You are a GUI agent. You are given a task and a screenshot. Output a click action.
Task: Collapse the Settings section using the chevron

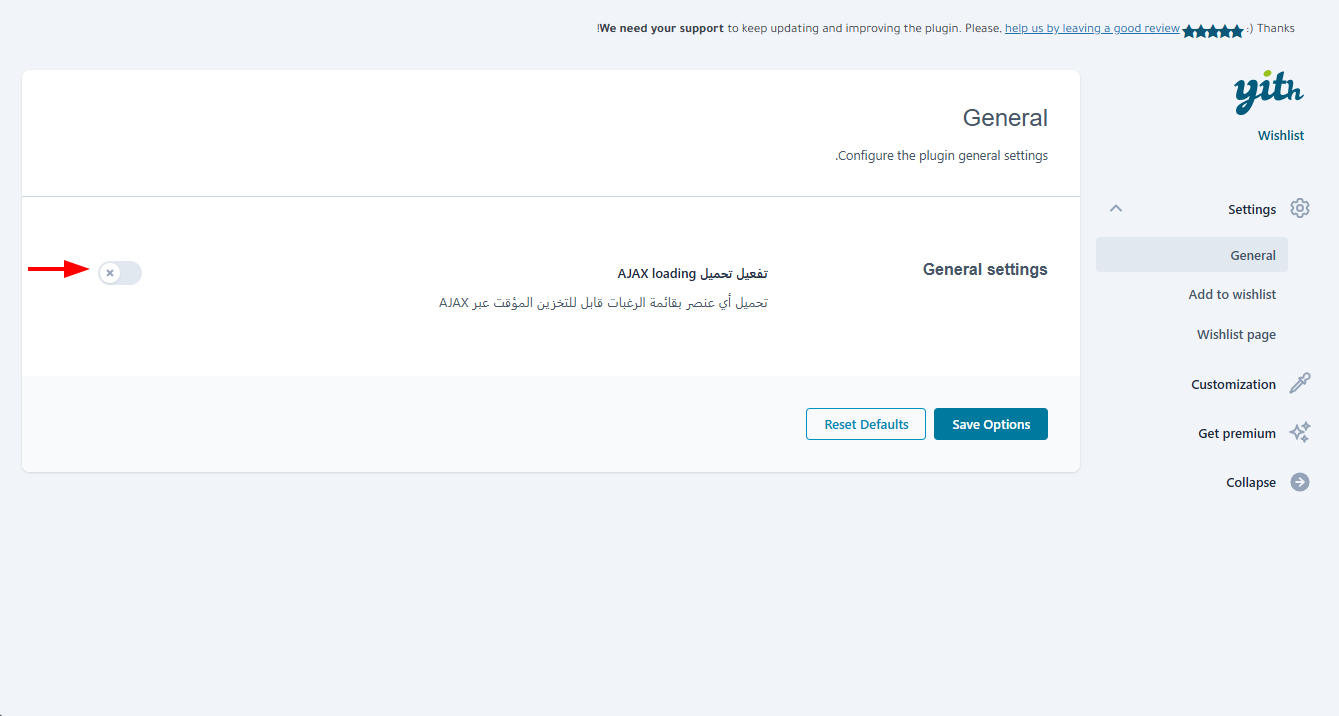(1117, 209)
